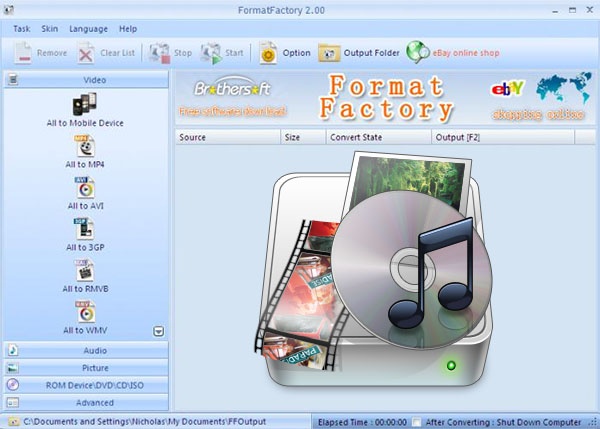Open the Option settings icon
This screenshot has height=429, width=600.
pyautogui.click(x=268, y=53)
